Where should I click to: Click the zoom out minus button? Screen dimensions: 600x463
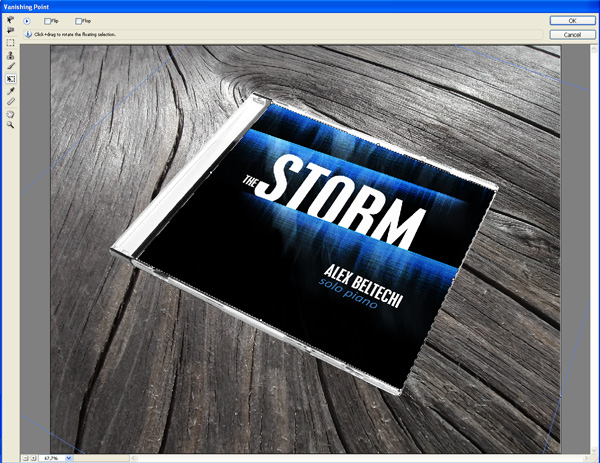(25, 458)
